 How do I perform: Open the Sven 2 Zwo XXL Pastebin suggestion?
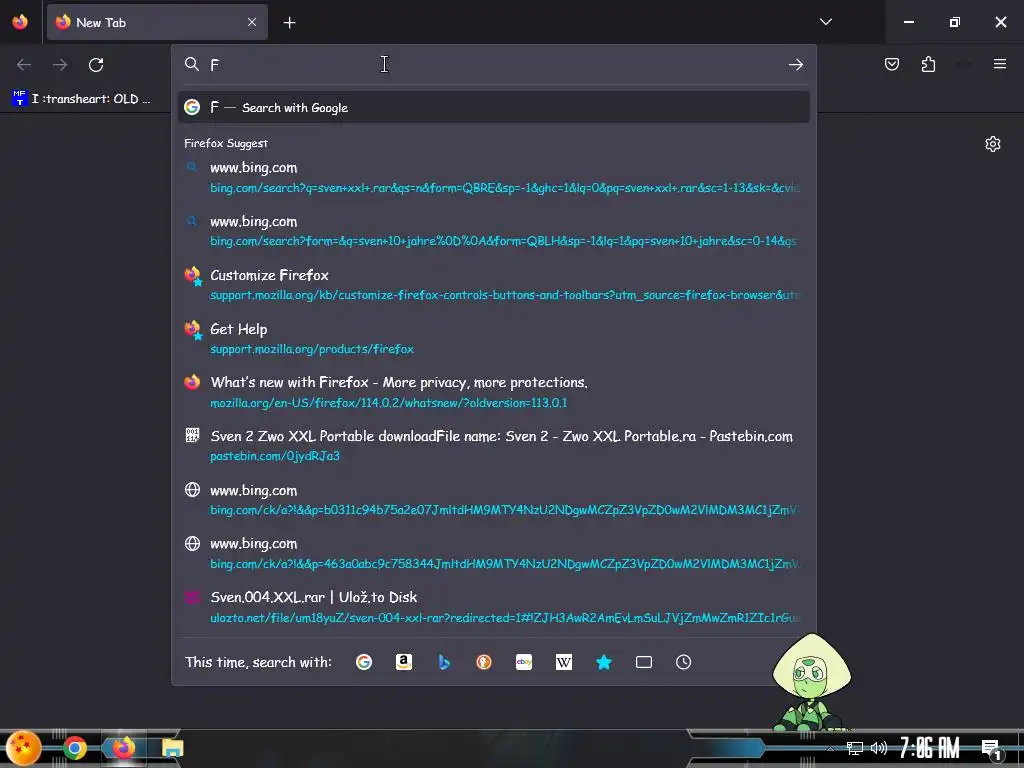click(494, 445)
